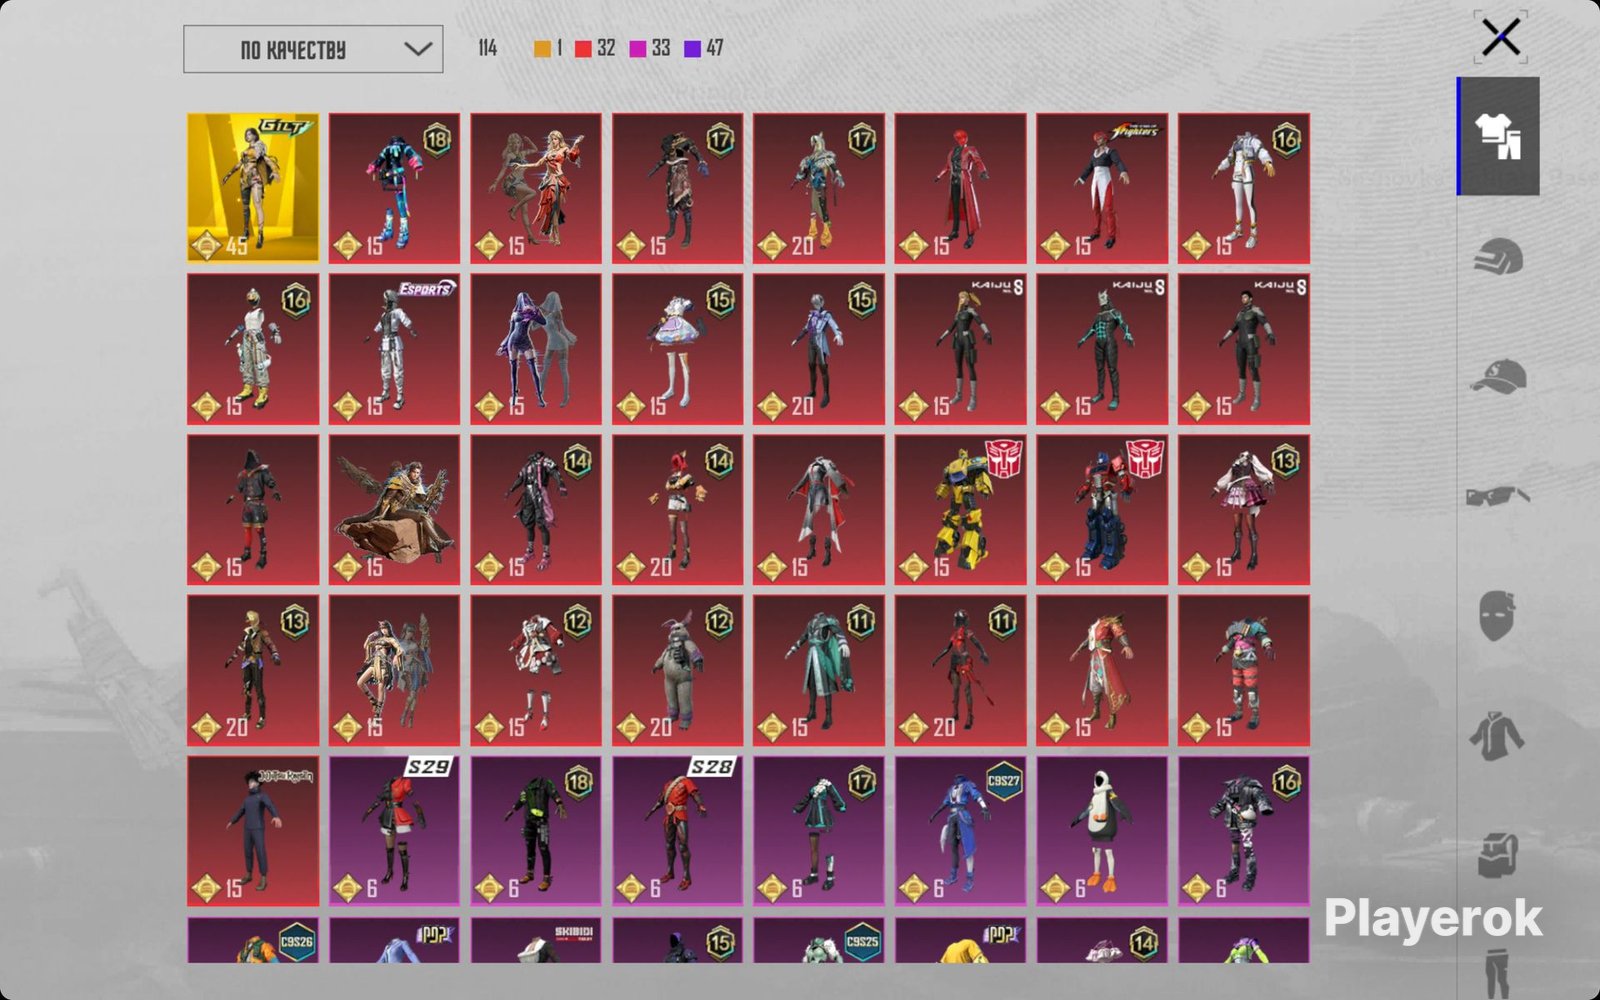
Task: Open the pants category icon
Action: click(1498, 975)
